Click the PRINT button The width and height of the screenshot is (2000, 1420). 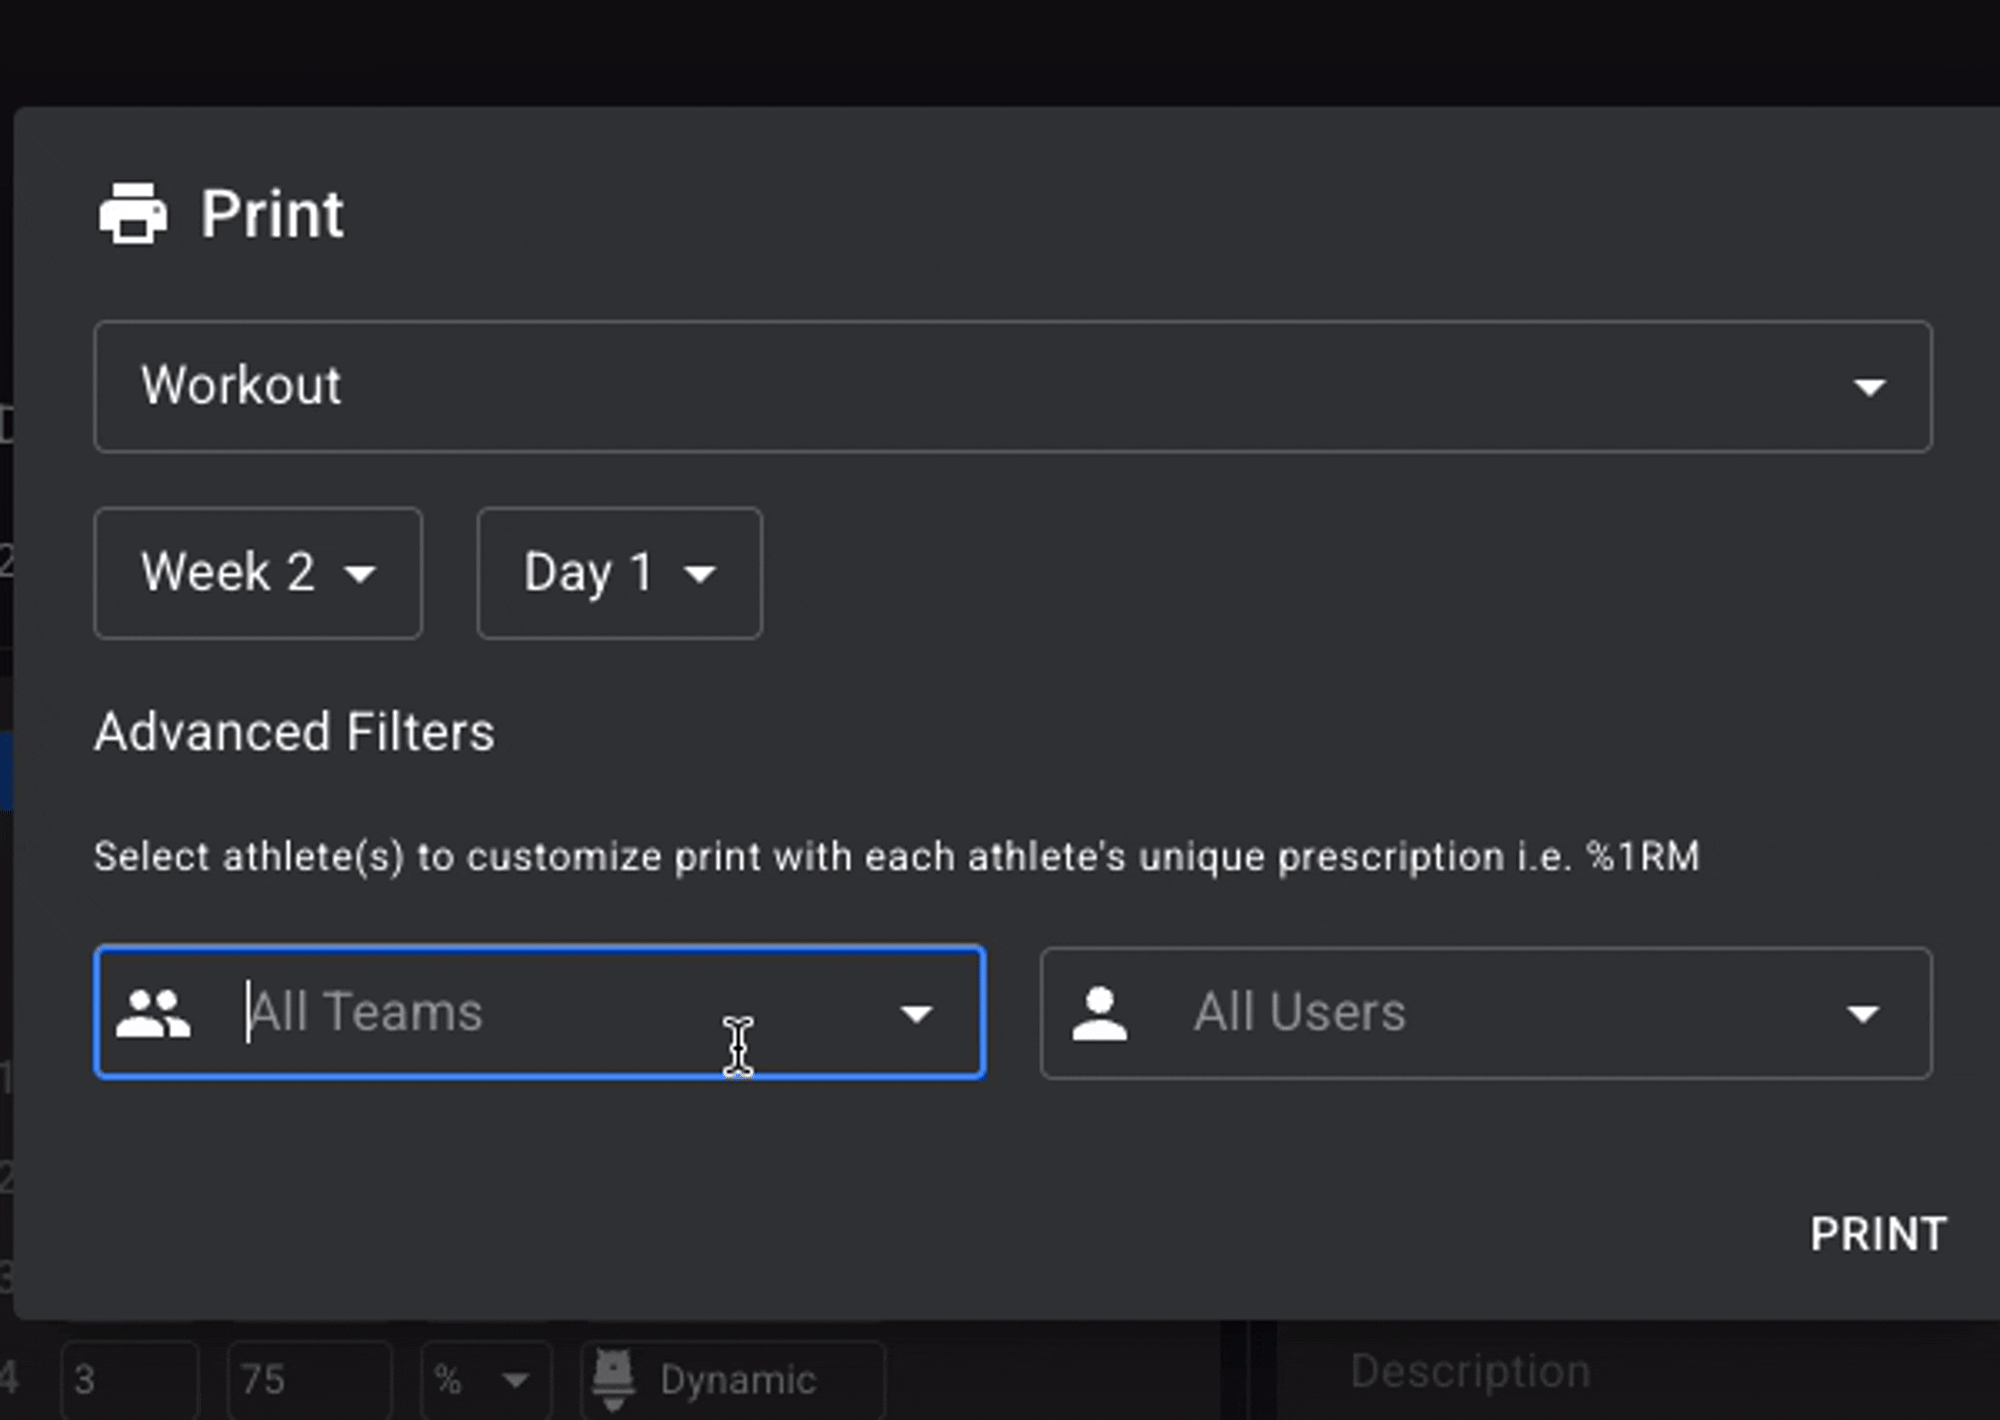pyautogui.click(x=1878, y=1234)
